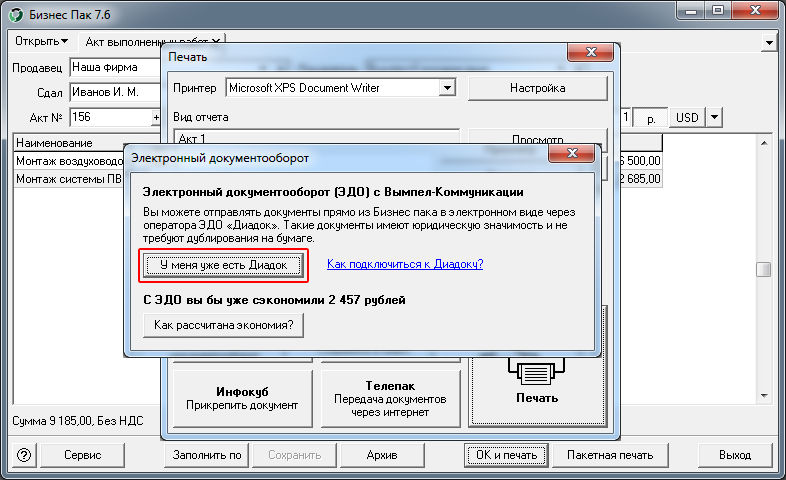Image resolution: width=786 pixels, height=480 pixels.
Task: Click the Настройка button in Печать
Action: [x=537, y=88]
